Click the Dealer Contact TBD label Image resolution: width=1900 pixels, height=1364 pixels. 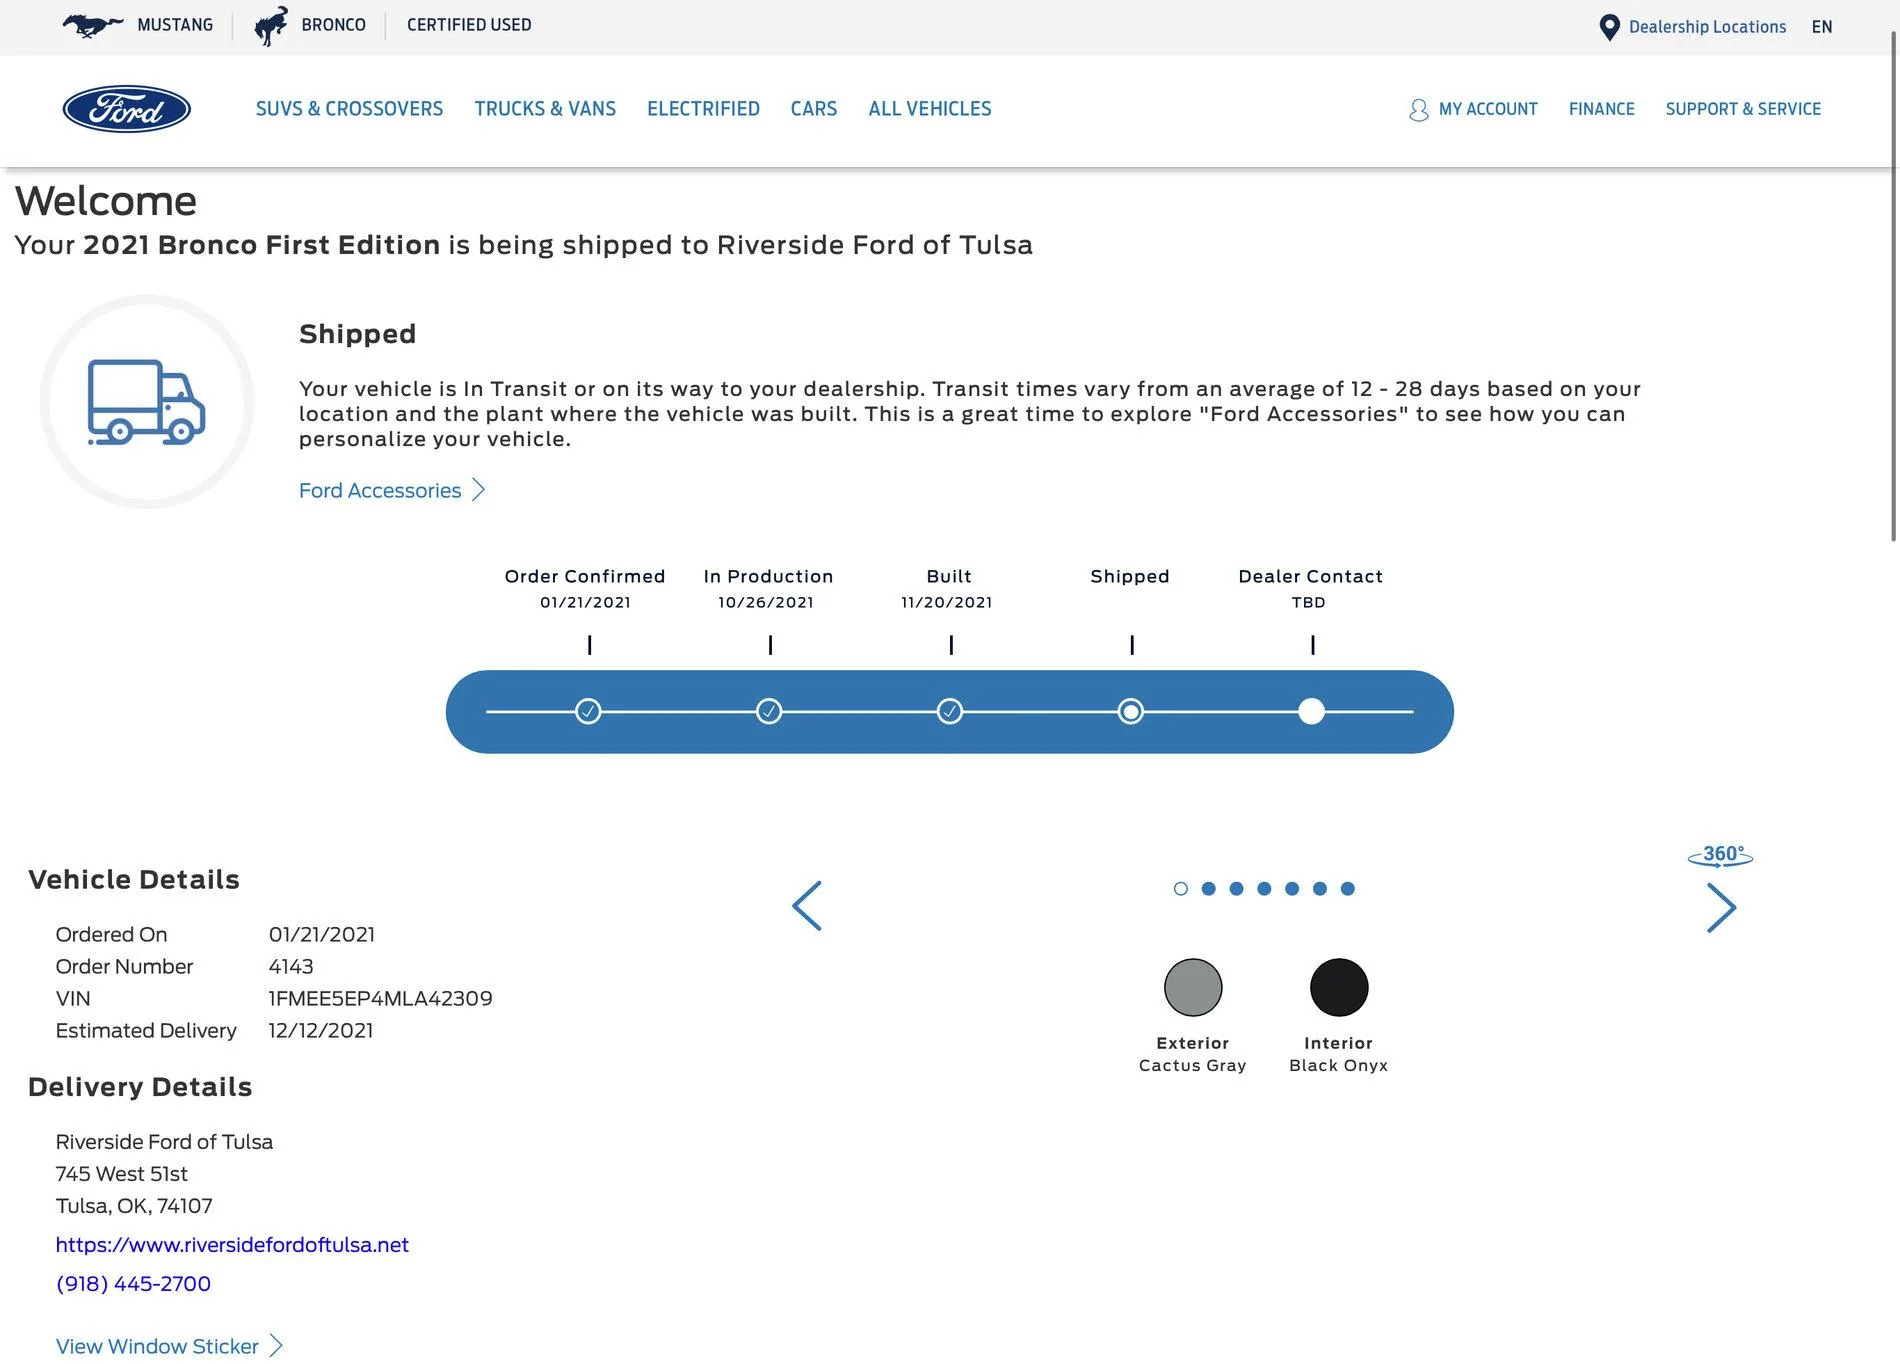click(x=1309, y=602)
